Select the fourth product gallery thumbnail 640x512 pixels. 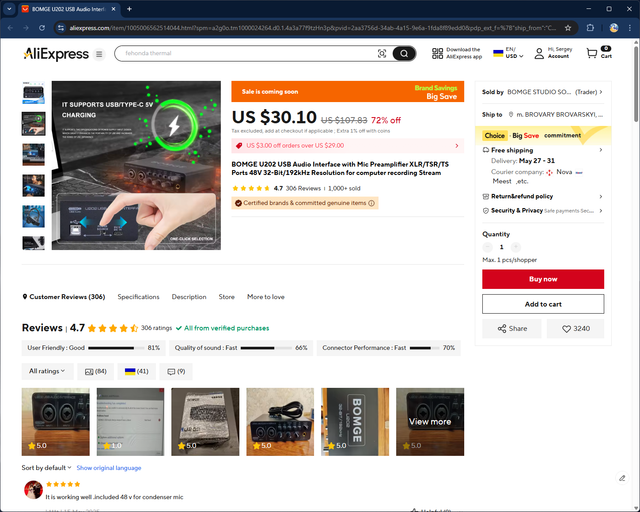point(33,186)
